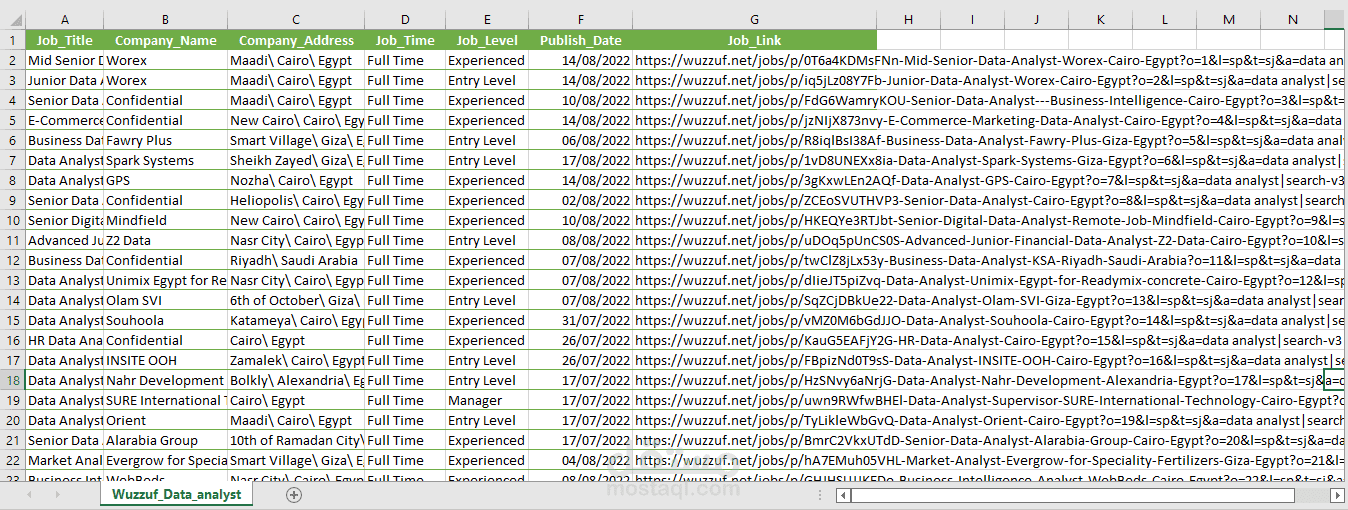The width and height of the screenshot is (1348, 510).
Task: Click the Publish_Date header cell
Action: click(581, 40)
